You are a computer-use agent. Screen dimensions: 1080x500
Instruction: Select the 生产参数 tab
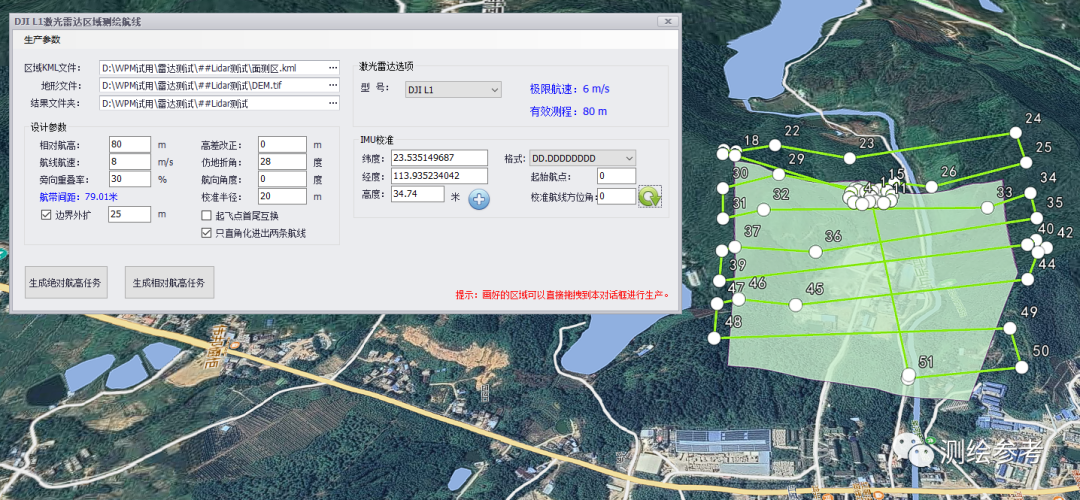point(42,40)
